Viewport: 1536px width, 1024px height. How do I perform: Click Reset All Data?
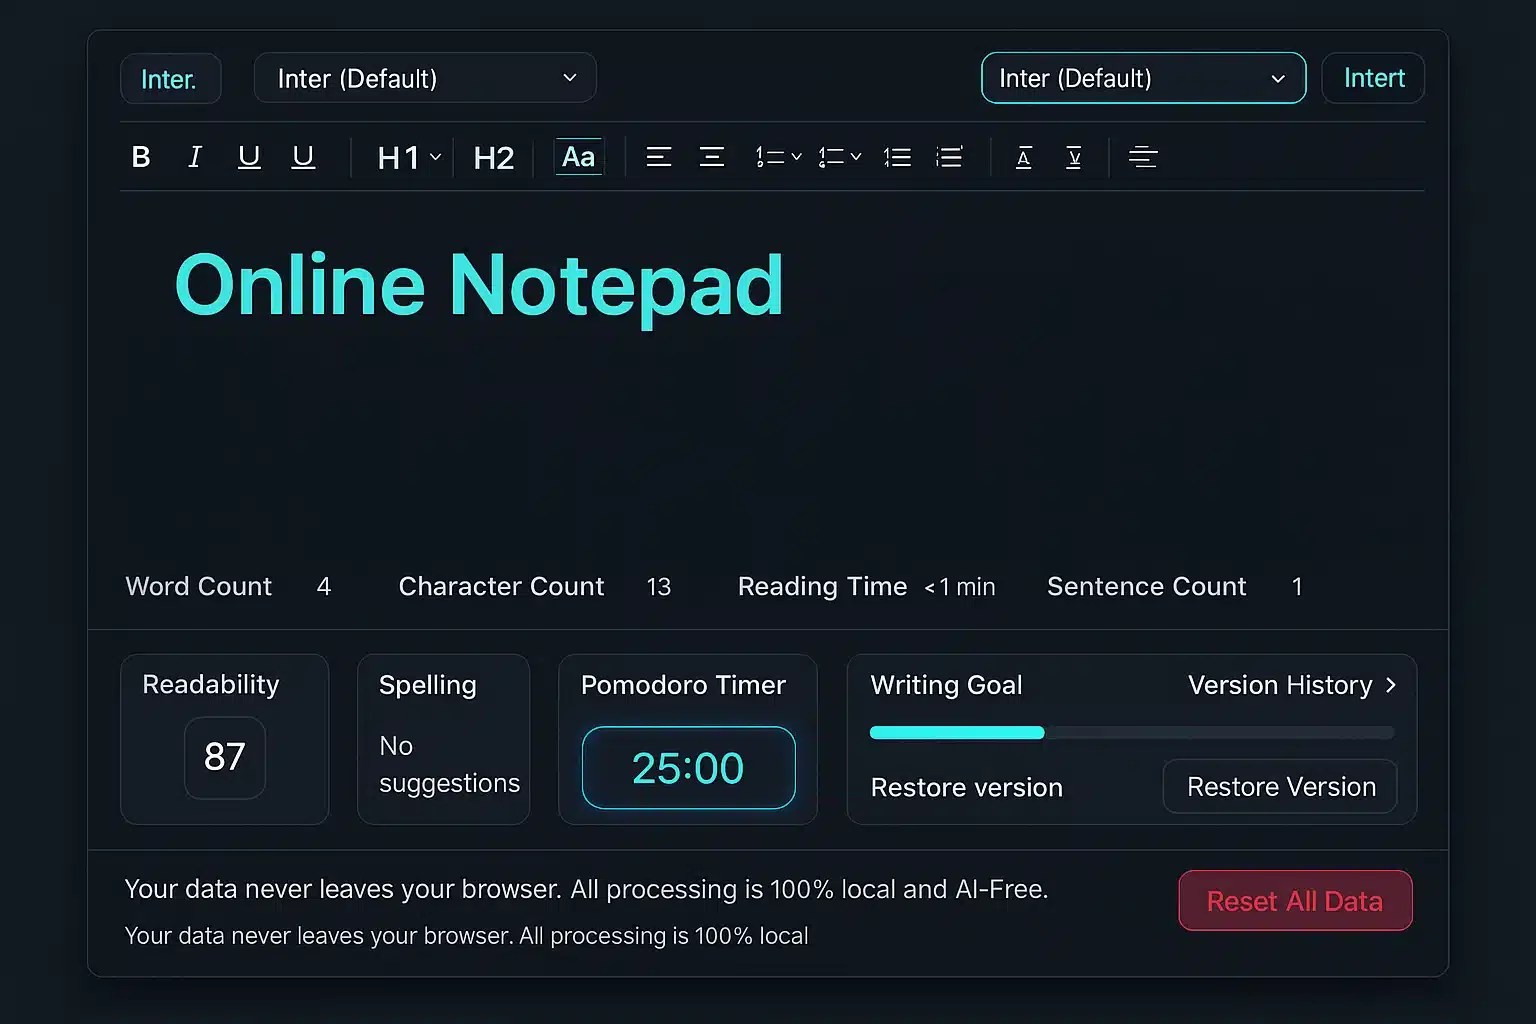pos(1294,900)
